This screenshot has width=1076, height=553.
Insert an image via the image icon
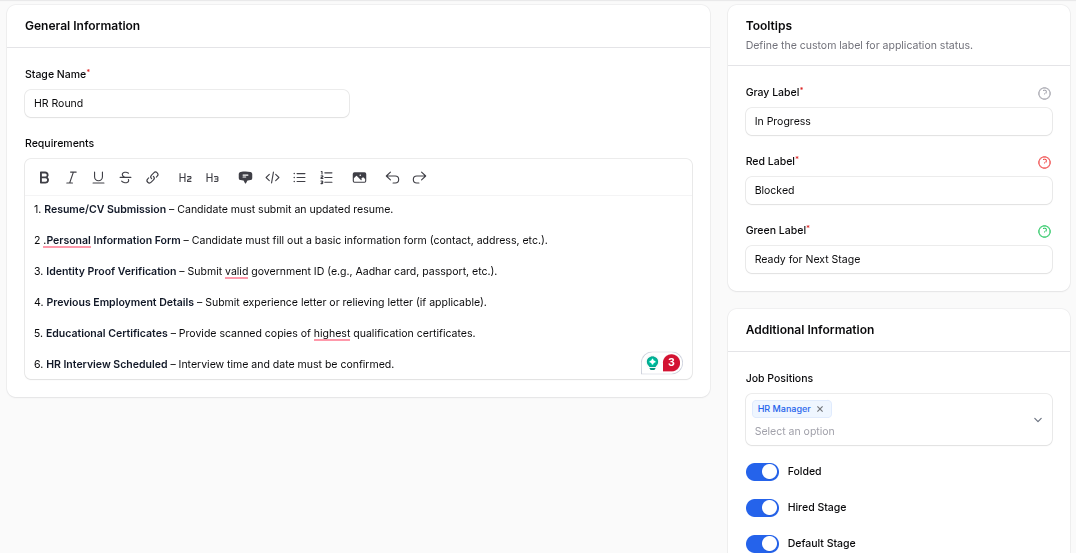[x=359, y=178]
